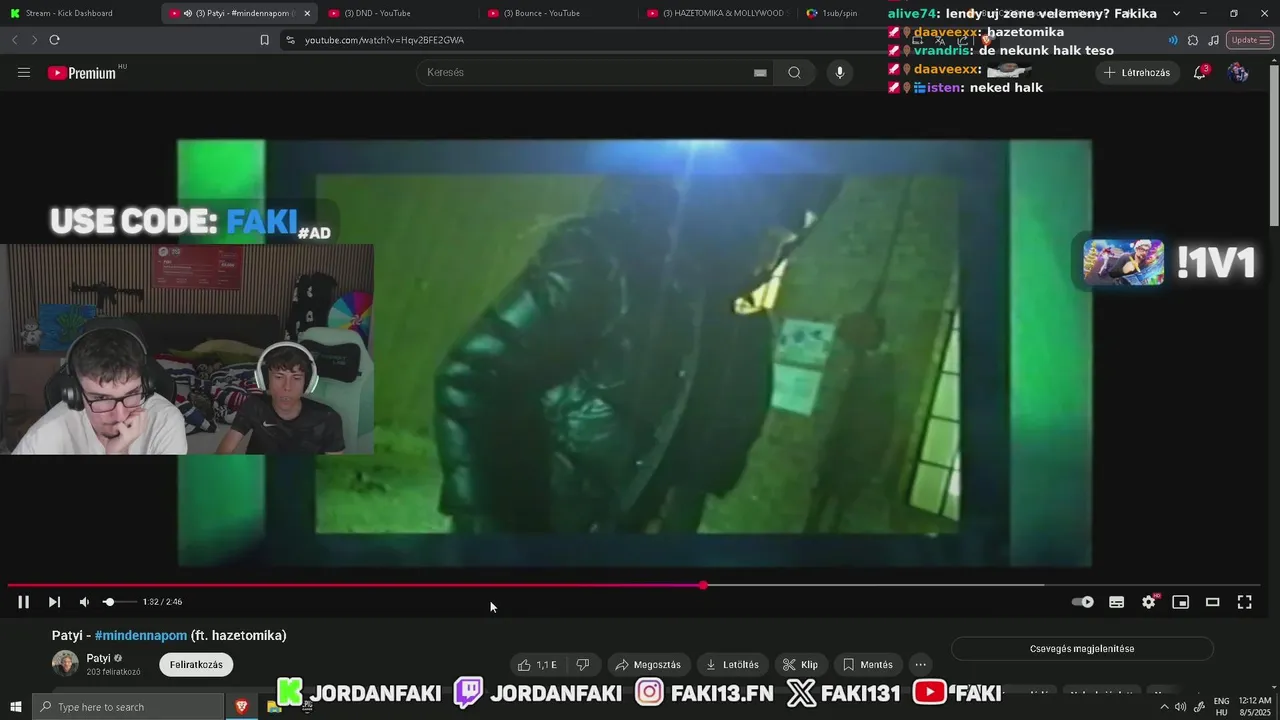Open the Patyi channel avatar
The image size is (1280, 720).
(65, 663)
